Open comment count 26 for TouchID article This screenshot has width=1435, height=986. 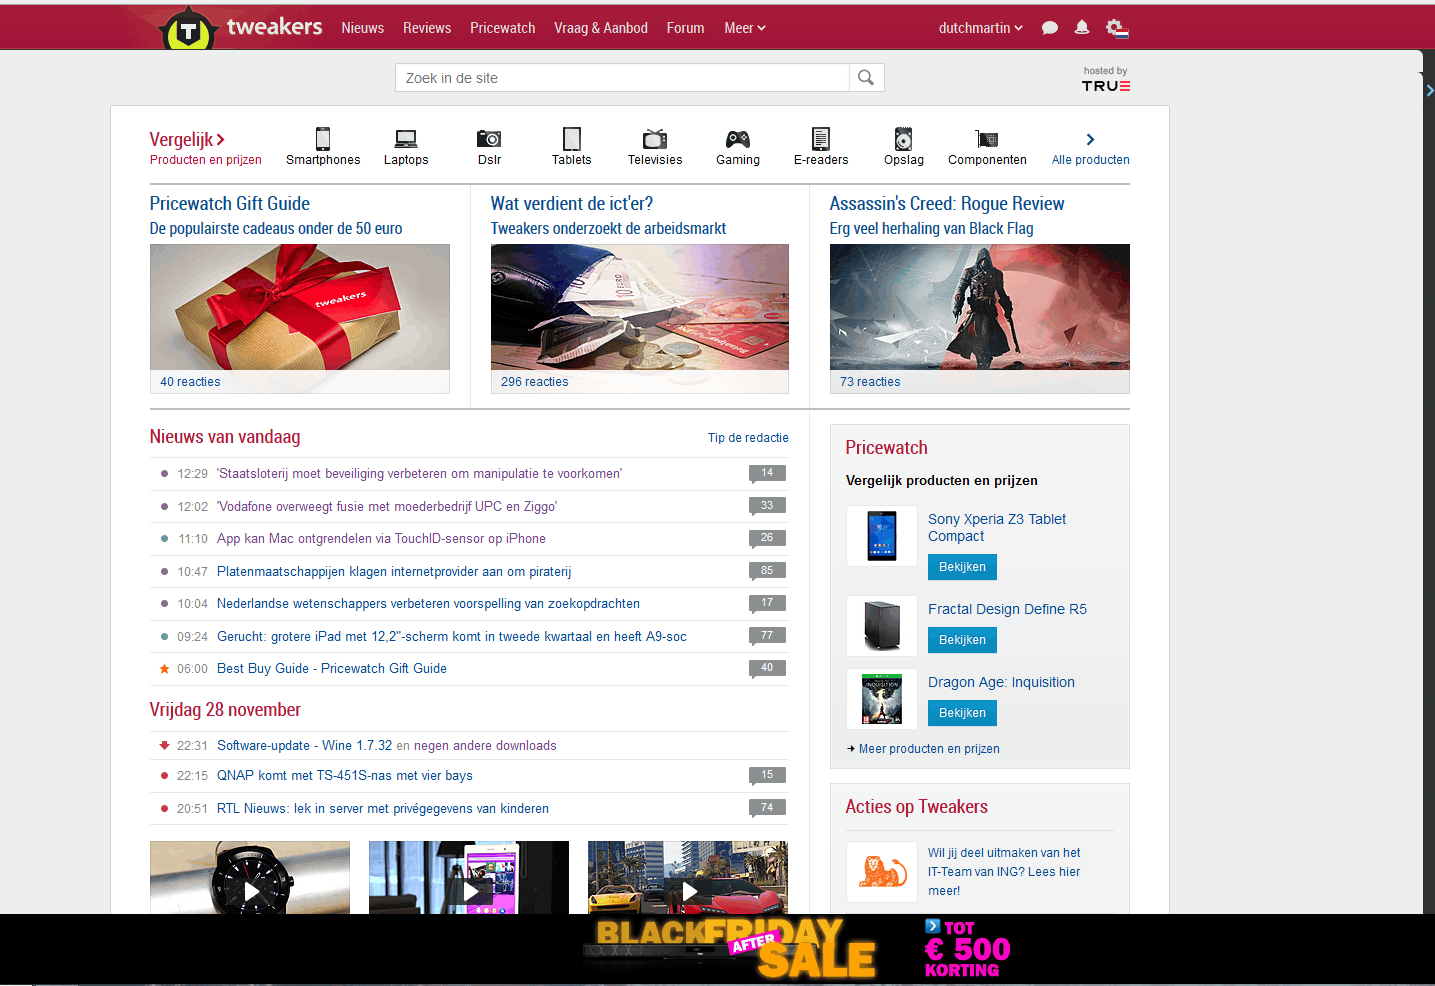coord(767,538)
